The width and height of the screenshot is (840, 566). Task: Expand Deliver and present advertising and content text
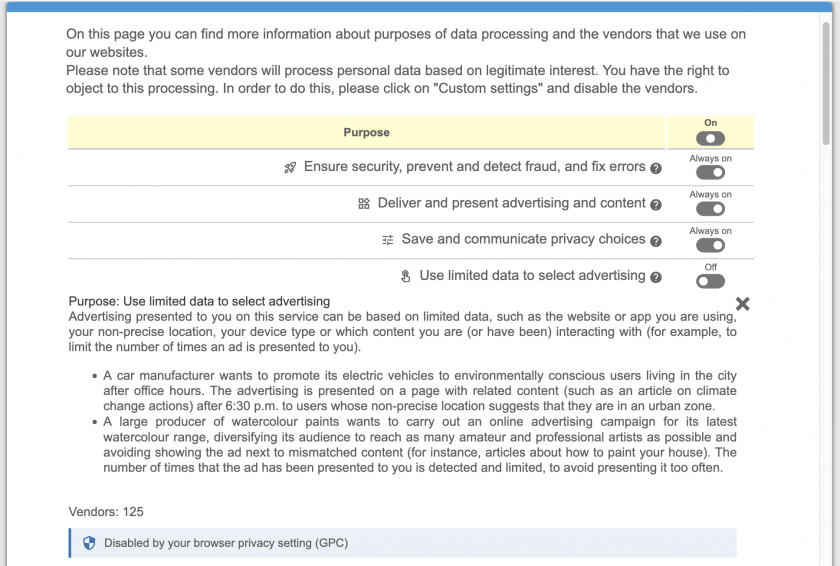click(x=511, y=203)
